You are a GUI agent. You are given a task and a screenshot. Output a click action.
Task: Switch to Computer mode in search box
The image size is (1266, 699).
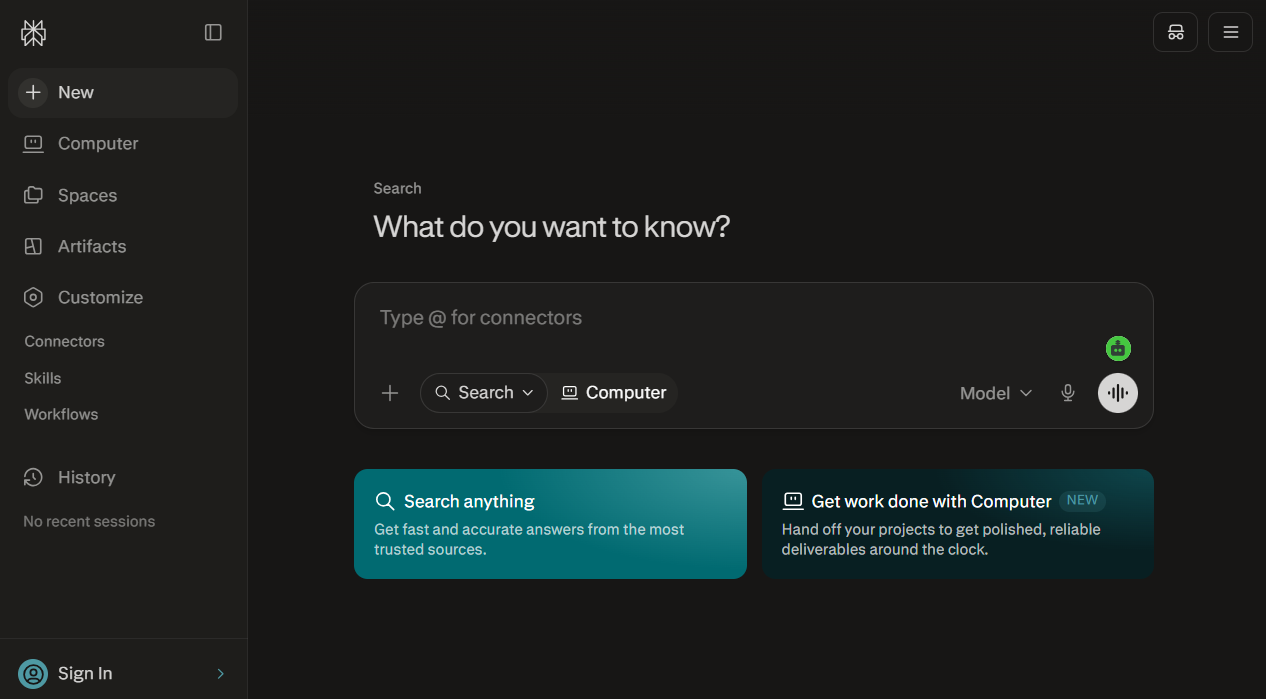pyautogui.click(x=613, y=393)
